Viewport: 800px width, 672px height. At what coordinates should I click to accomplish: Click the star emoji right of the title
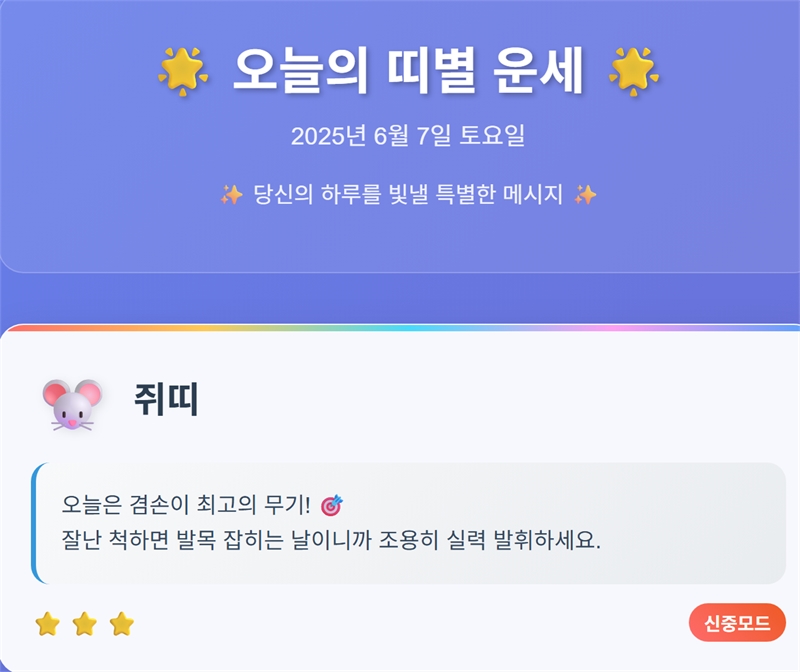pos(633,72)
